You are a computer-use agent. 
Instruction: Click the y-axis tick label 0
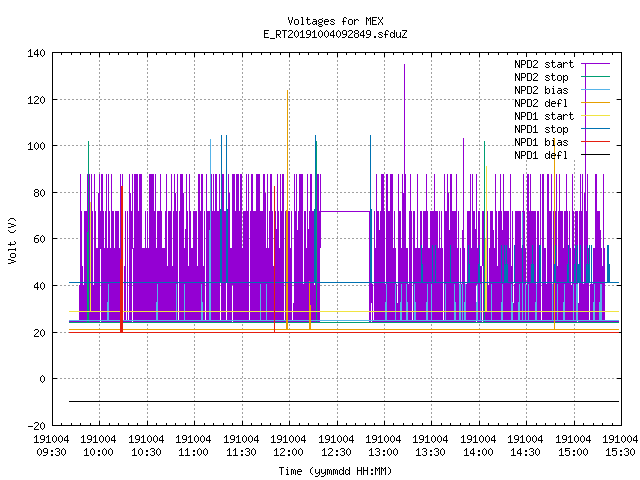pyautogui.click(x=42, y=379)
